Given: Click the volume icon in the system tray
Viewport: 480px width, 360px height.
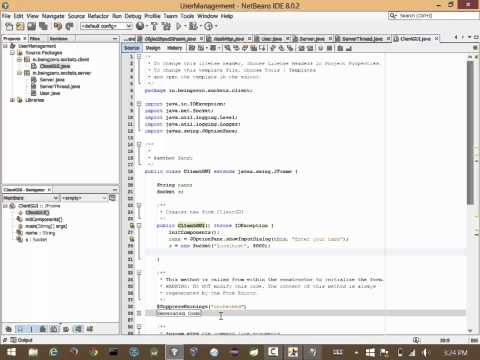Looking at the screenshot, I should pos(425,352).
